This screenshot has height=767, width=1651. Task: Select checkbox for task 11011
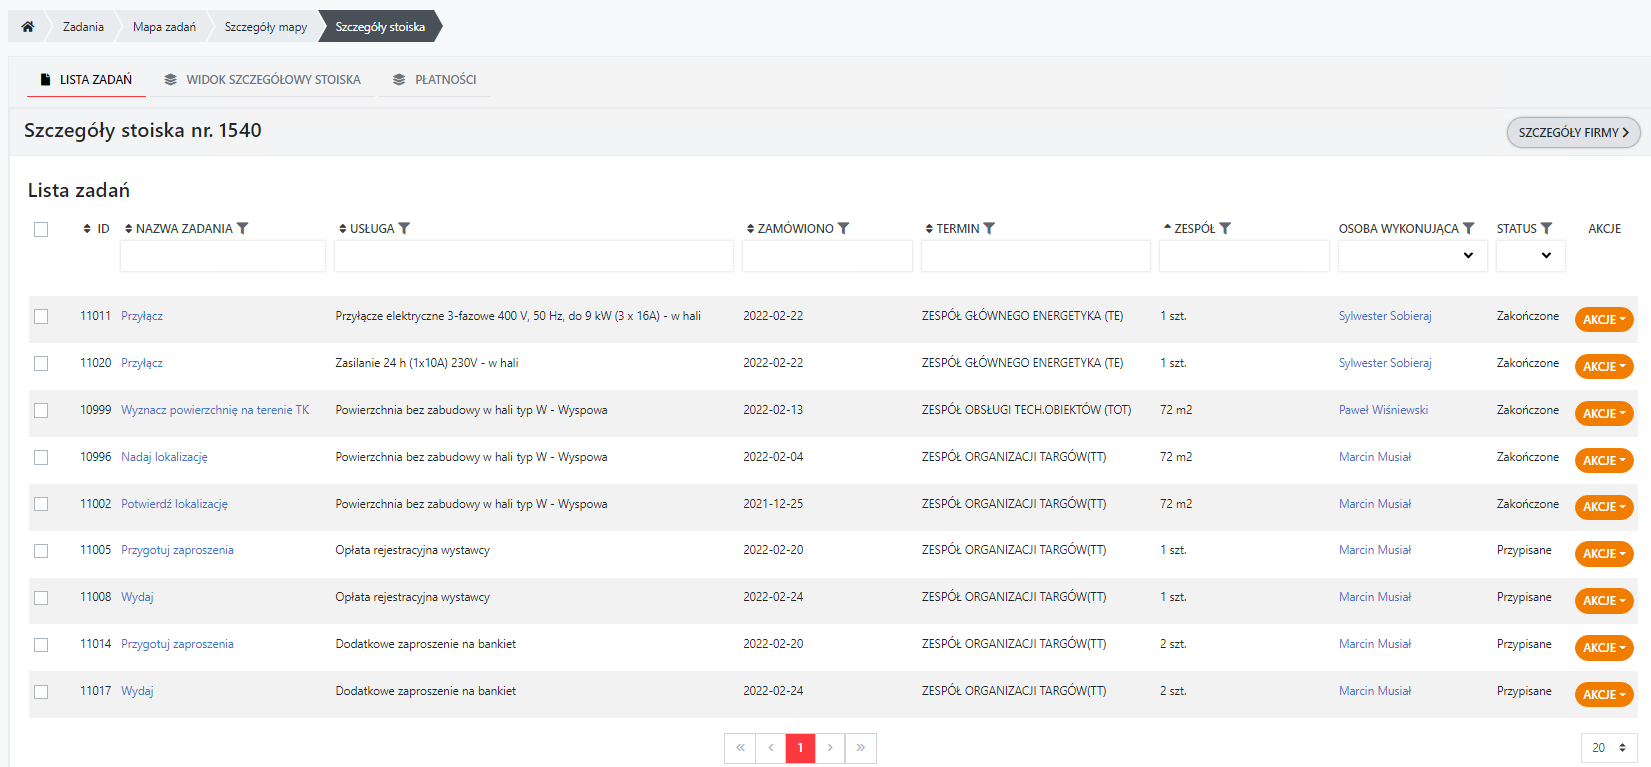tap(41, 316)
